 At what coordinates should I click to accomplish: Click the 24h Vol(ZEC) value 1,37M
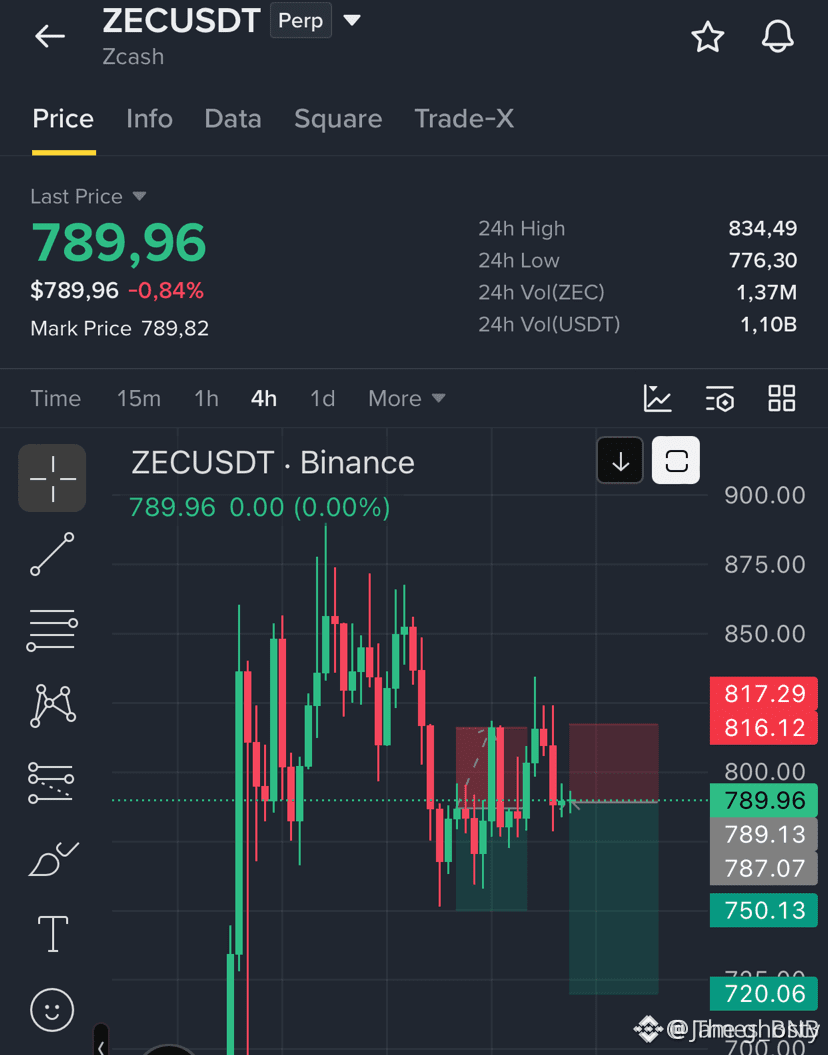(766, 292)
